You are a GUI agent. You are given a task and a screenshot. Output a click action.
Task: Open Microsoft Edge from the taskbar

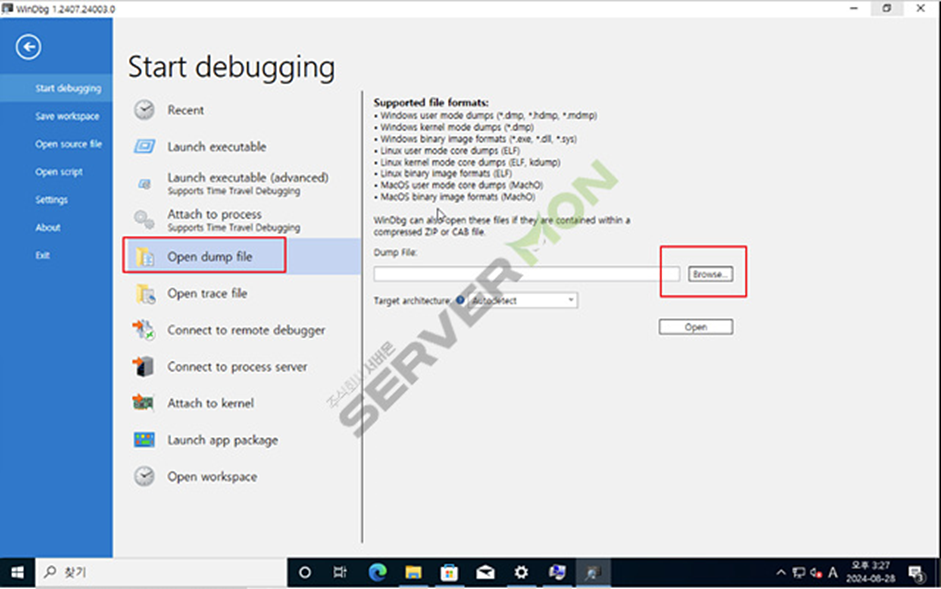377,573
